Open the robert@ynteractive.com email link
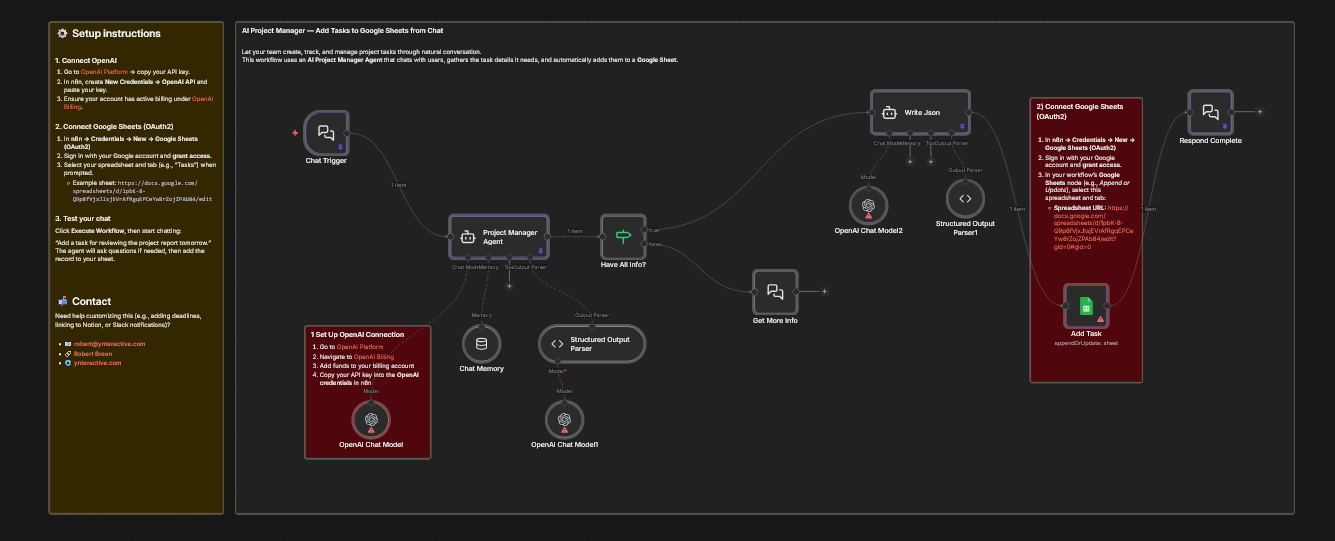Image resolution: width=1335 pixels, height=541 pixels. [x=109, y=344]
